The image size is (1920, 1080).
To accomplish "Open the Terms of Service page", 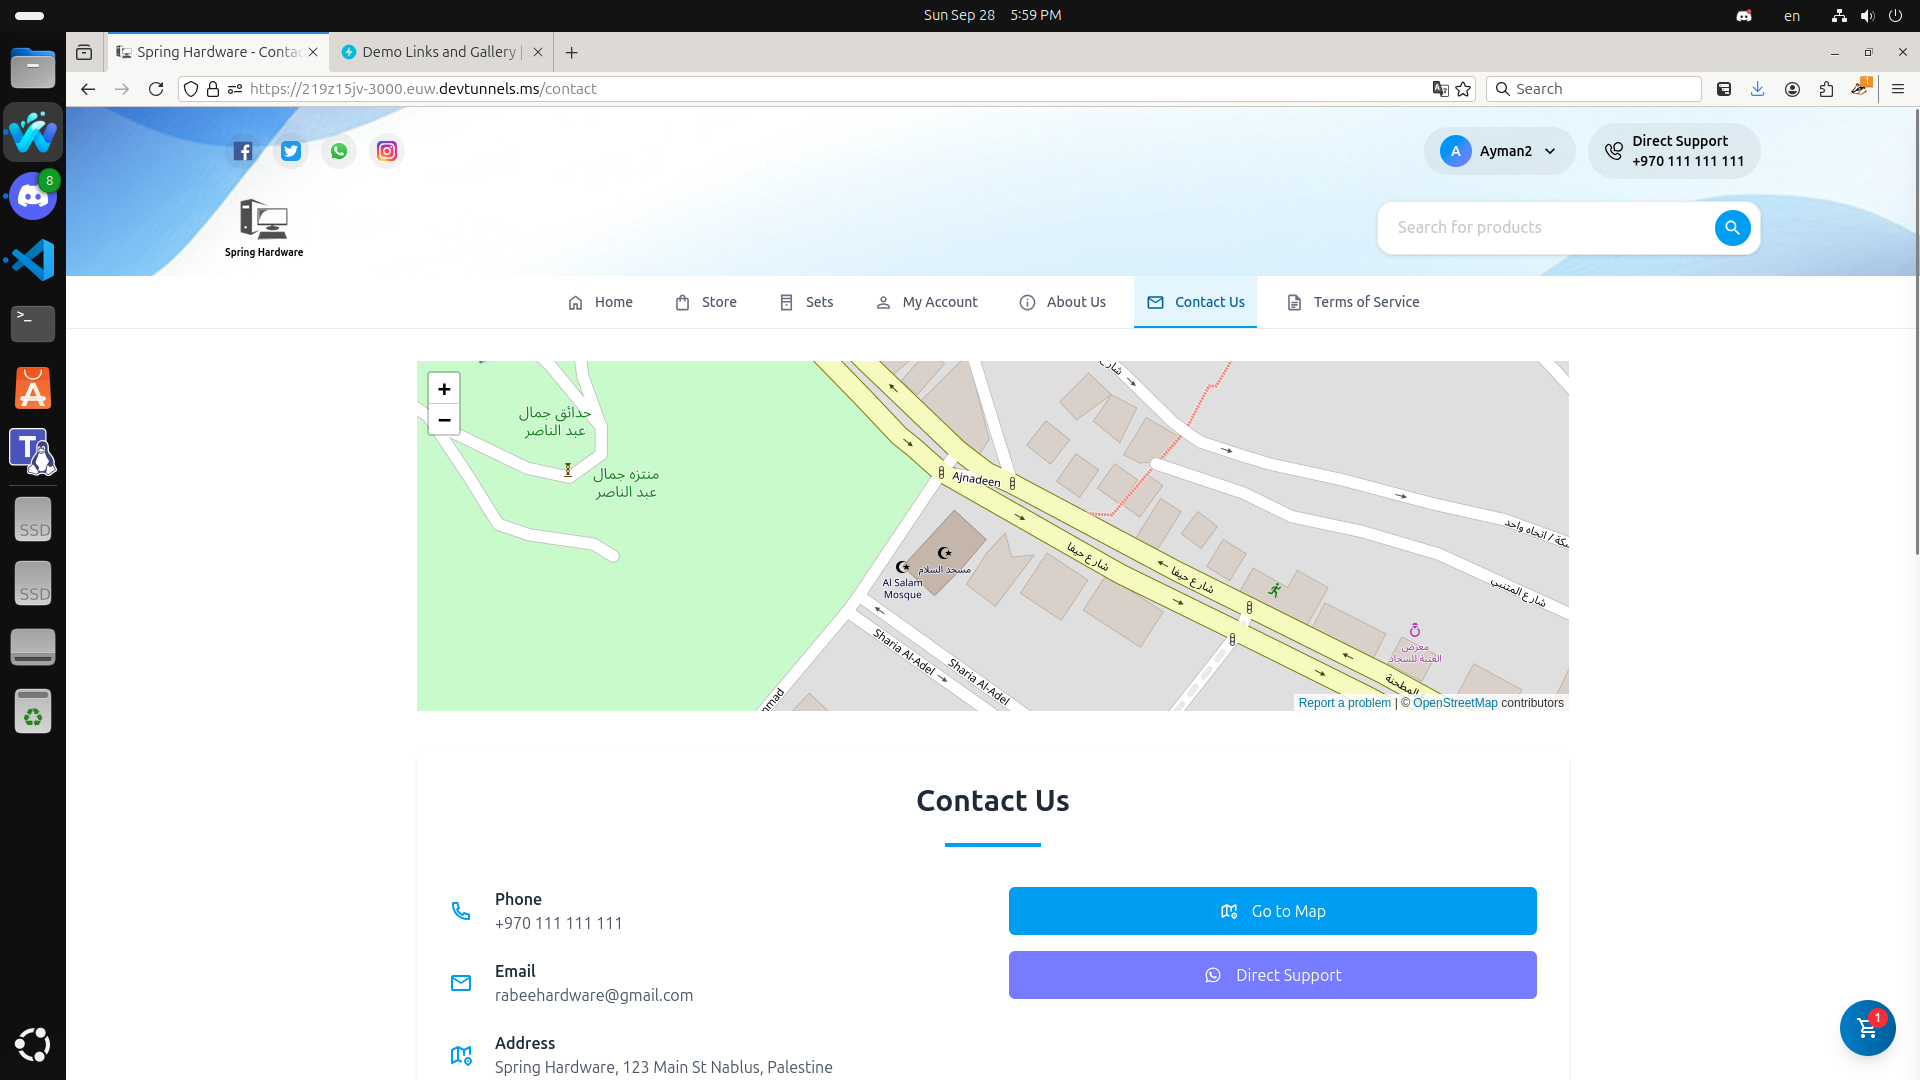I will [x=1351, y=302].
